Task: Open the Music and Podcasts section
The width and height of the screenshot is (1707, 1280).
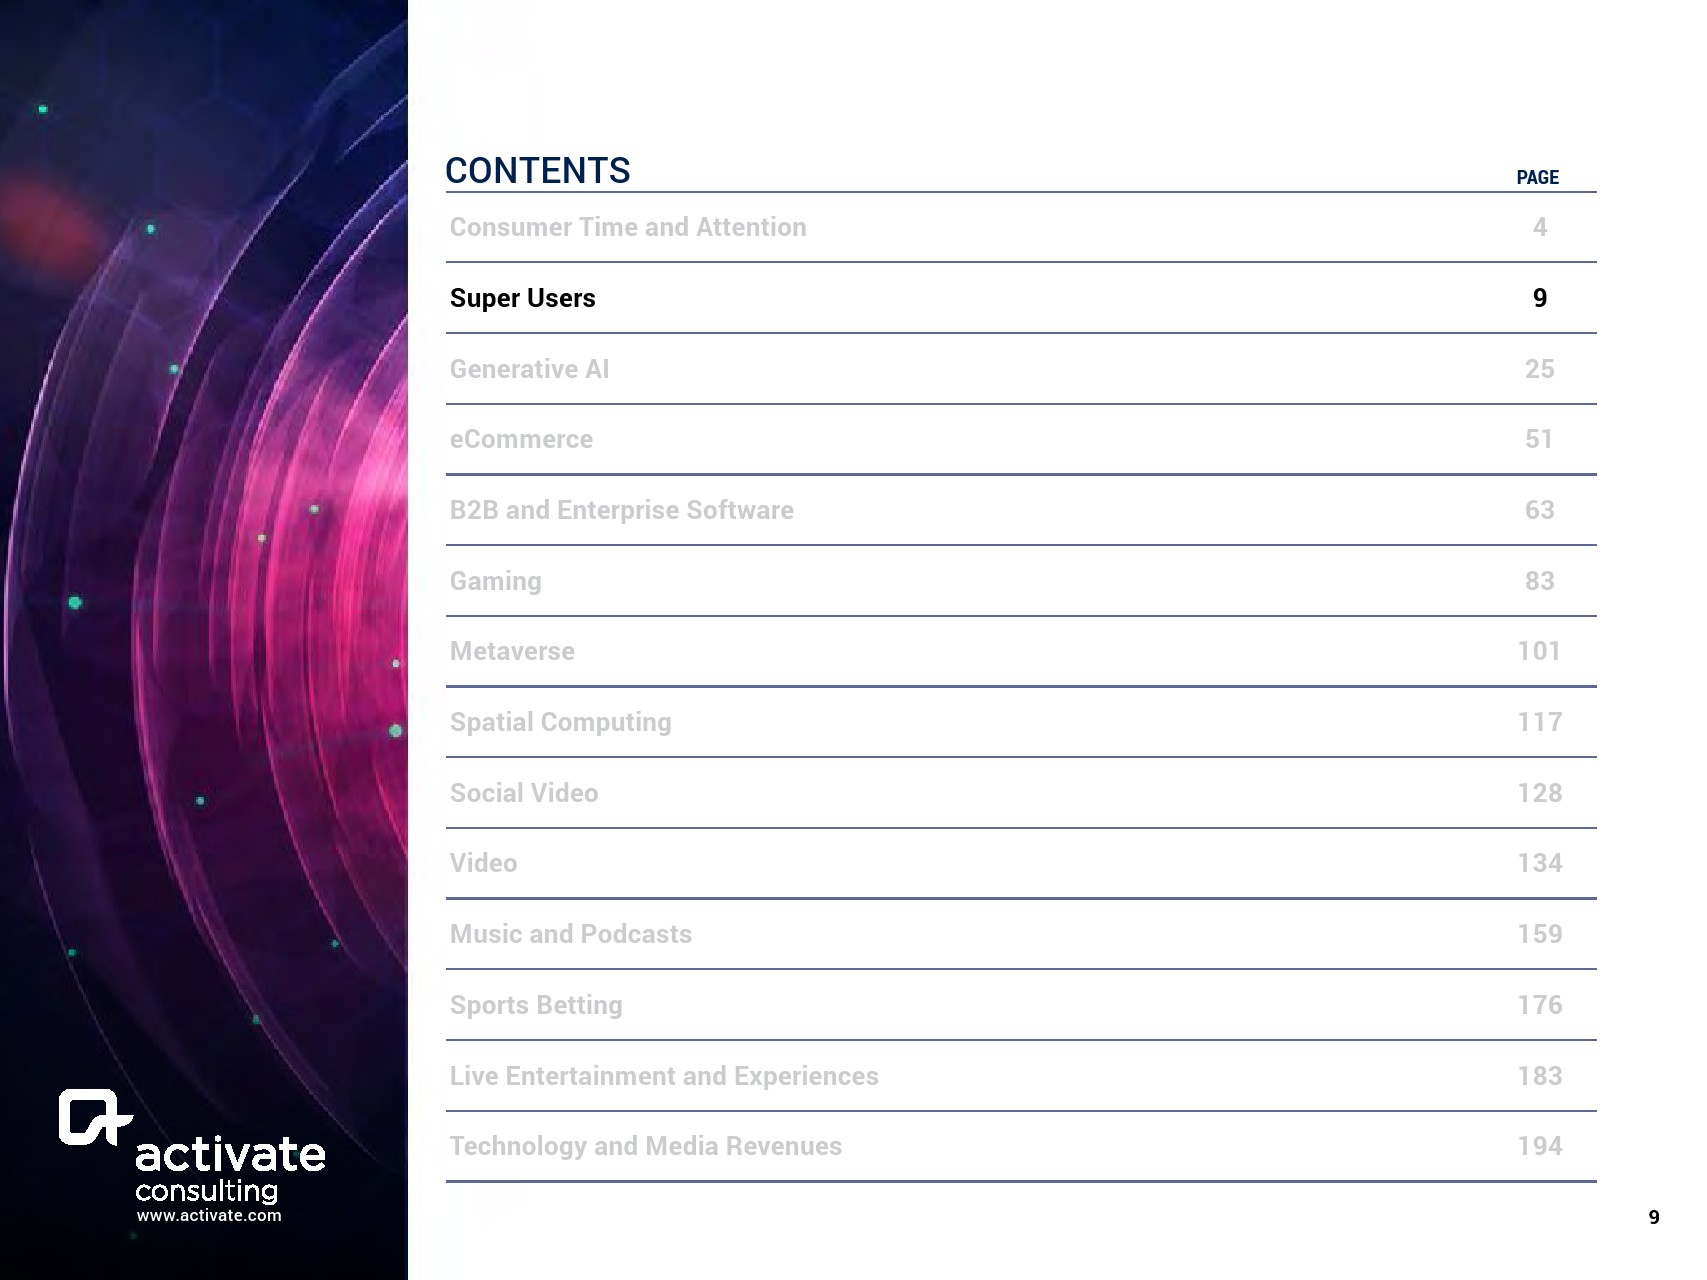Action: (570, 934)
